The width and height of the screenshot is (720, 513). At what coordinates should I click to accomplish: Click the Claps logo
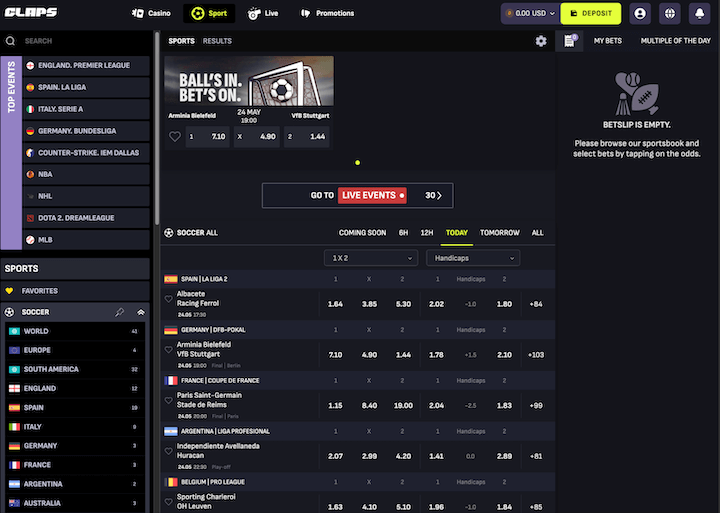tap(31, 13)
